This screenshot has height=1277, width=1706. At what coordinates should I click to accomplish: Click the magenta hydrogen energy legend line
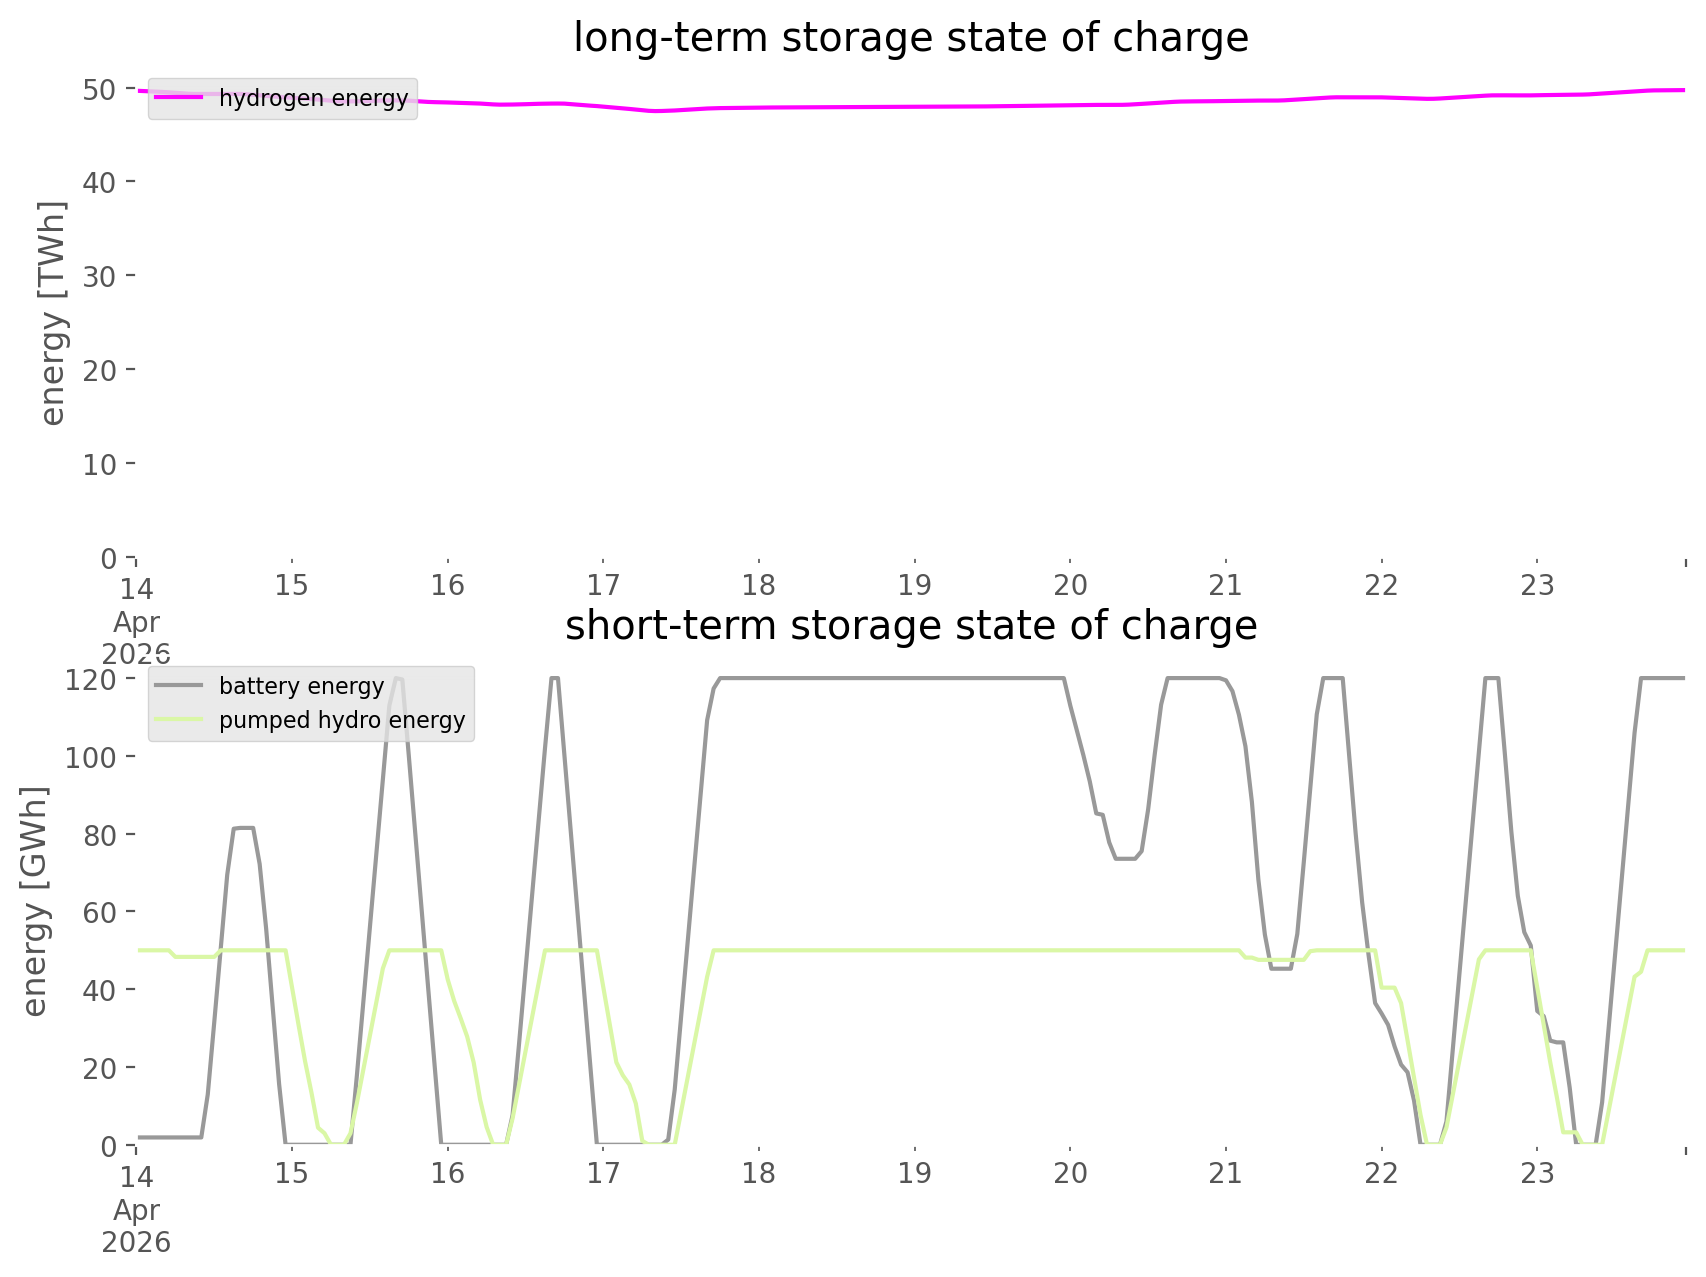pyautogui.click(x=179, y=98)
